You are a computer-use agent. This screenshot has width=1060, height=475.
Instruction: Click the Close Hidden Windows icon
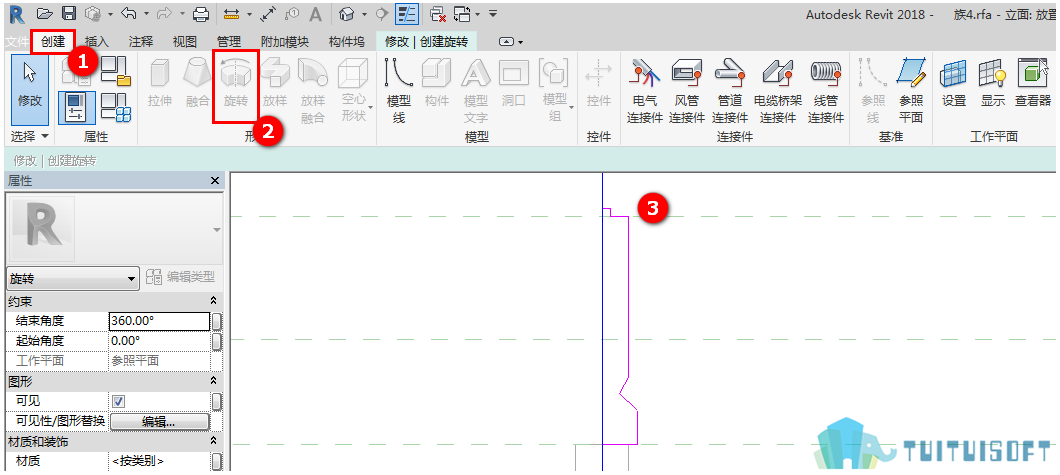pyautogui.click(x=438, y=13)
